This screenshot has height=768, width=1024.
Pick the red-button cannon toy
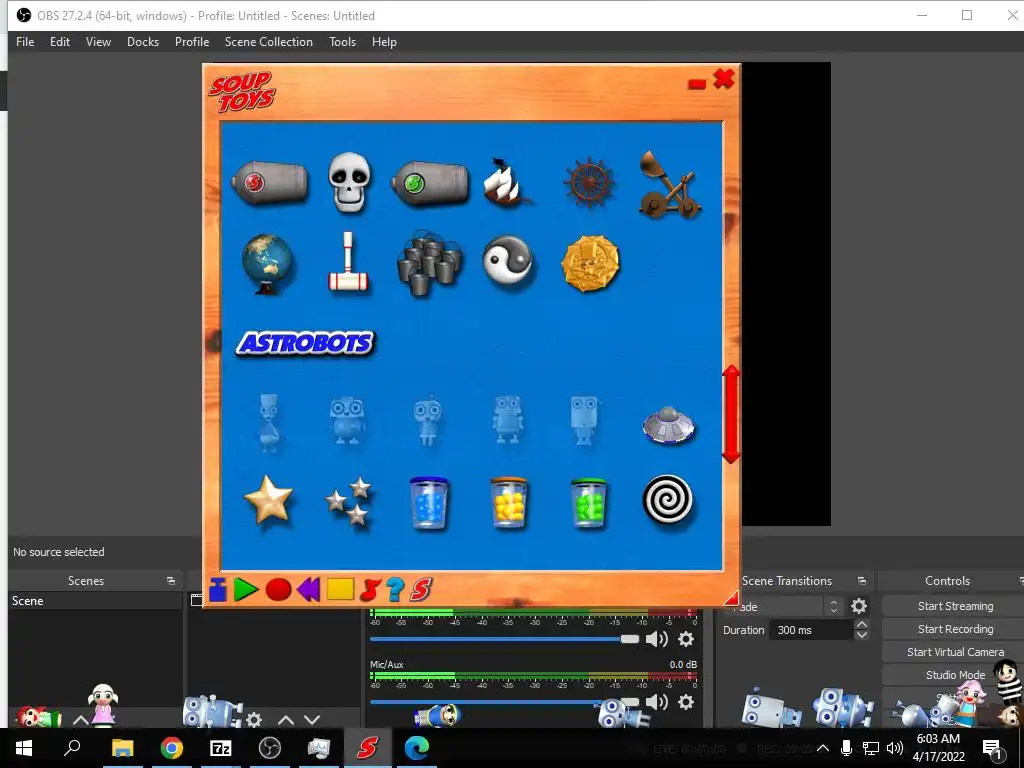click(269, 182)
